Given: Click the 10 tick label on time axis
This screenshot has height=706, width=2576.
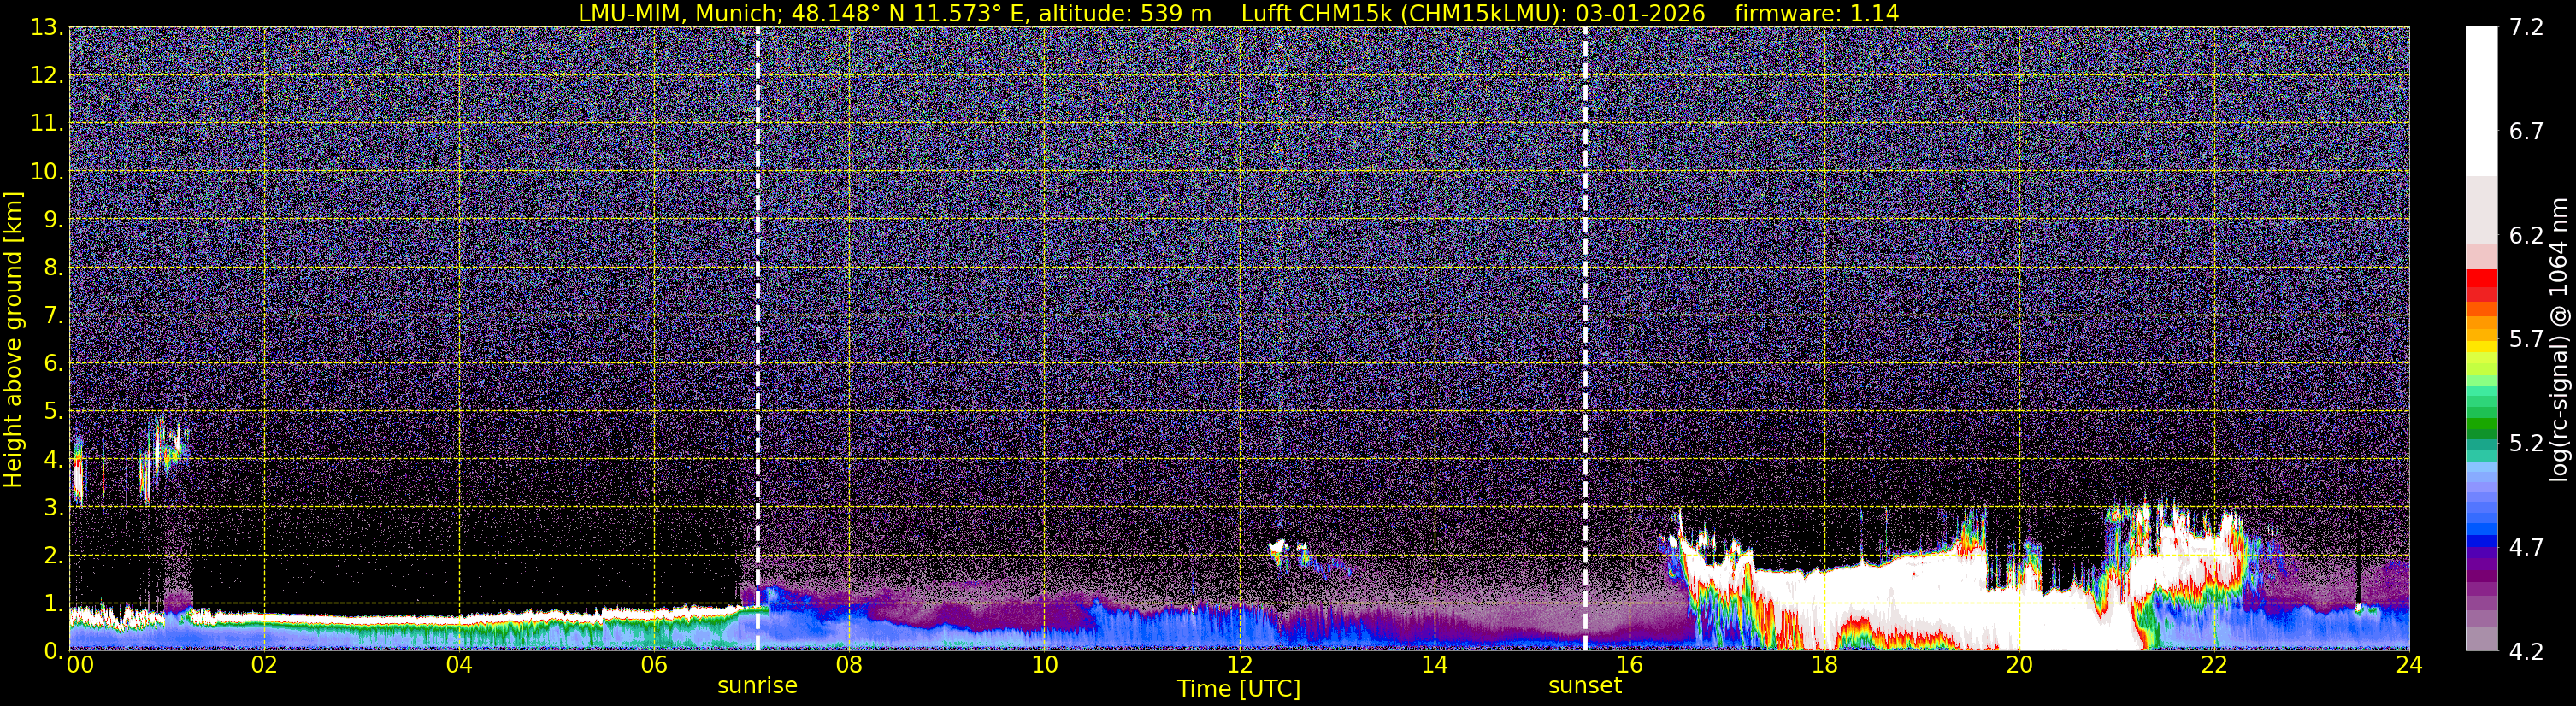Looking at the screenshot, I should pyautogui.click(x=1044, y=665).
